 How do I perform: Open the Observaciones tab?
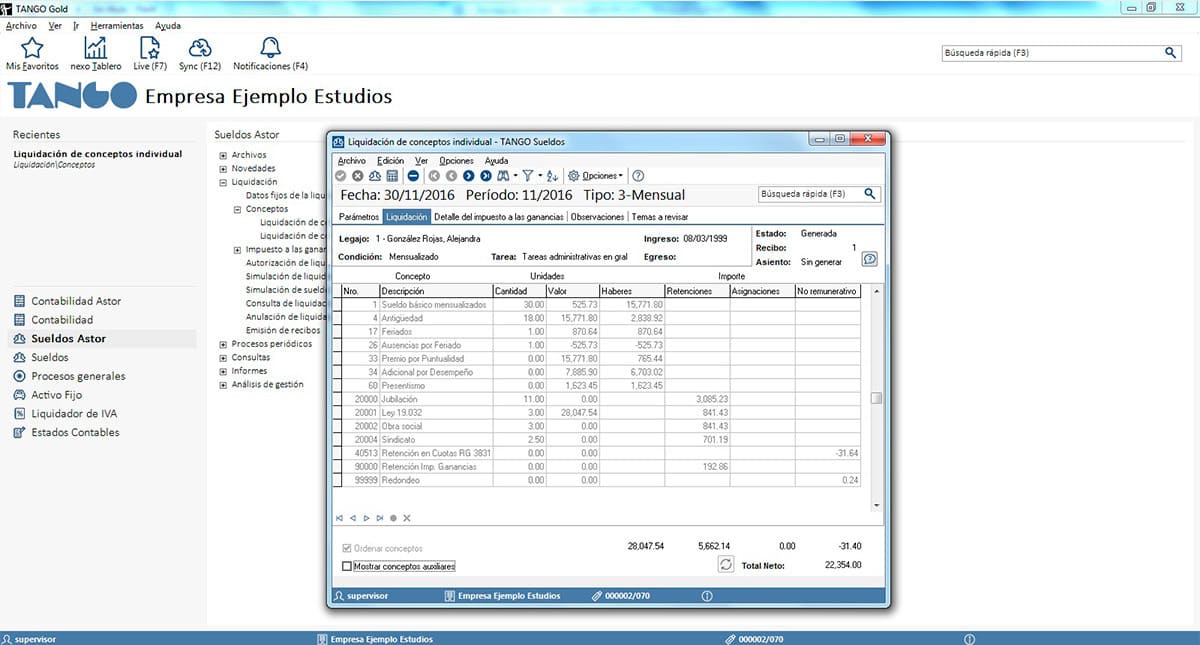pyautogui.click(x=597, y=216)
